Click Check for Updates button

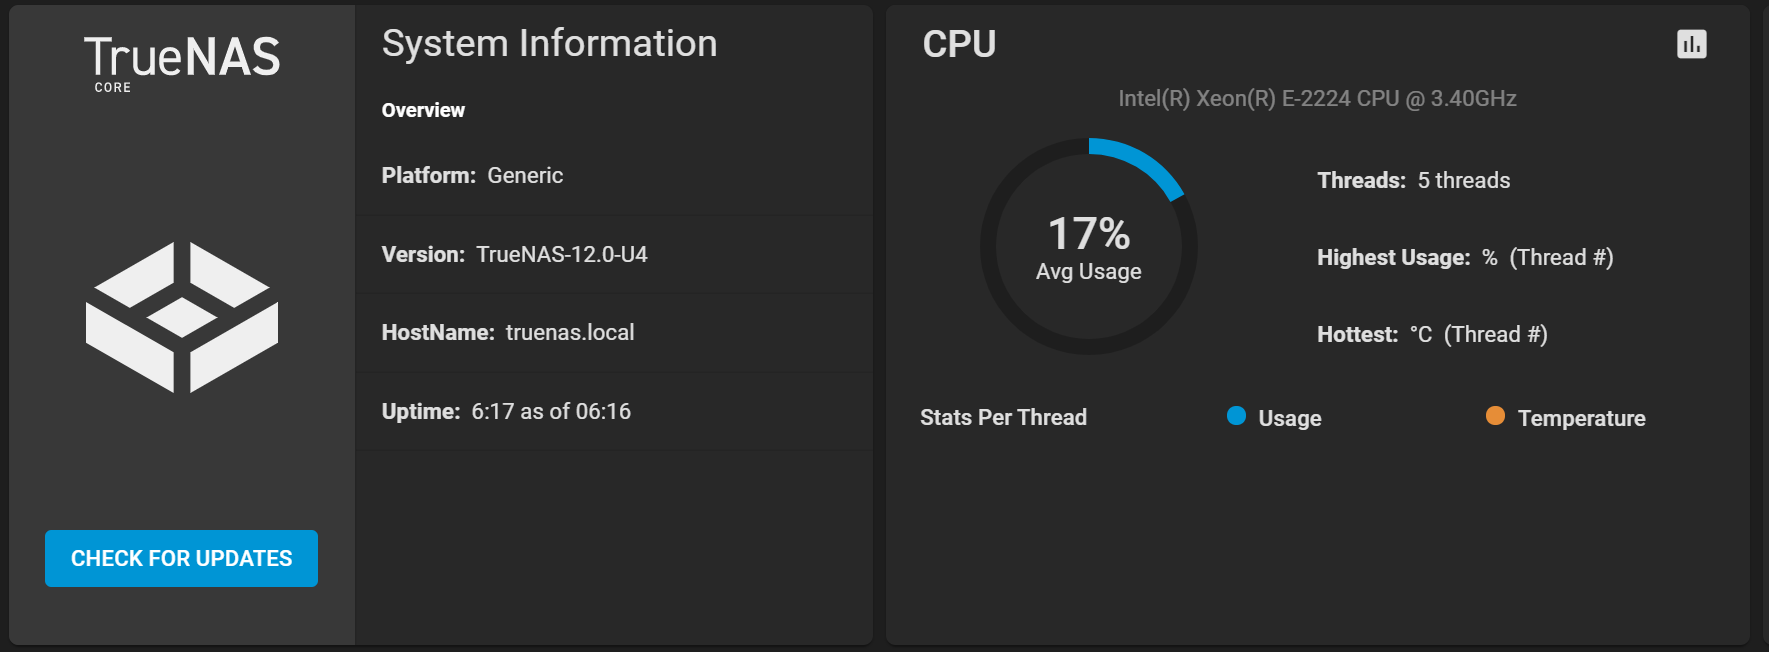[181, 558]
